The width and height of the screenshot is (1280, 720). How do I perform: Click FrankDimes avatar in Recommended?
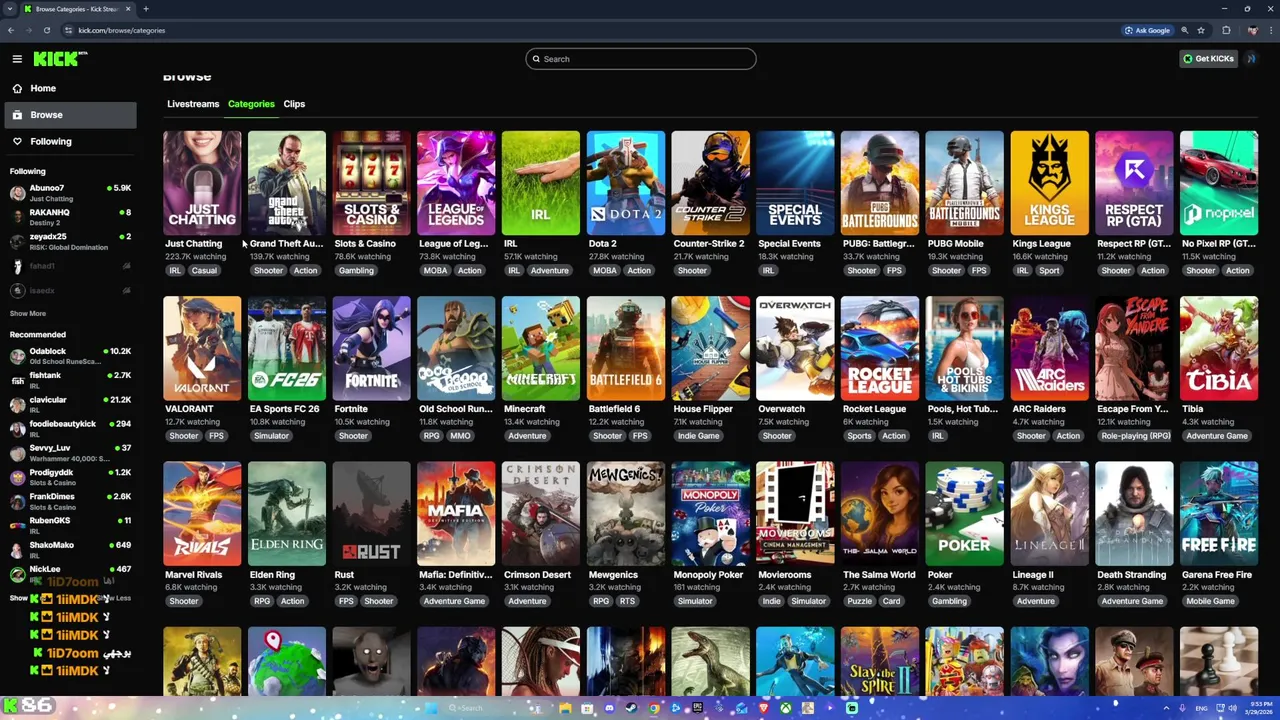(x=18, y=501)
